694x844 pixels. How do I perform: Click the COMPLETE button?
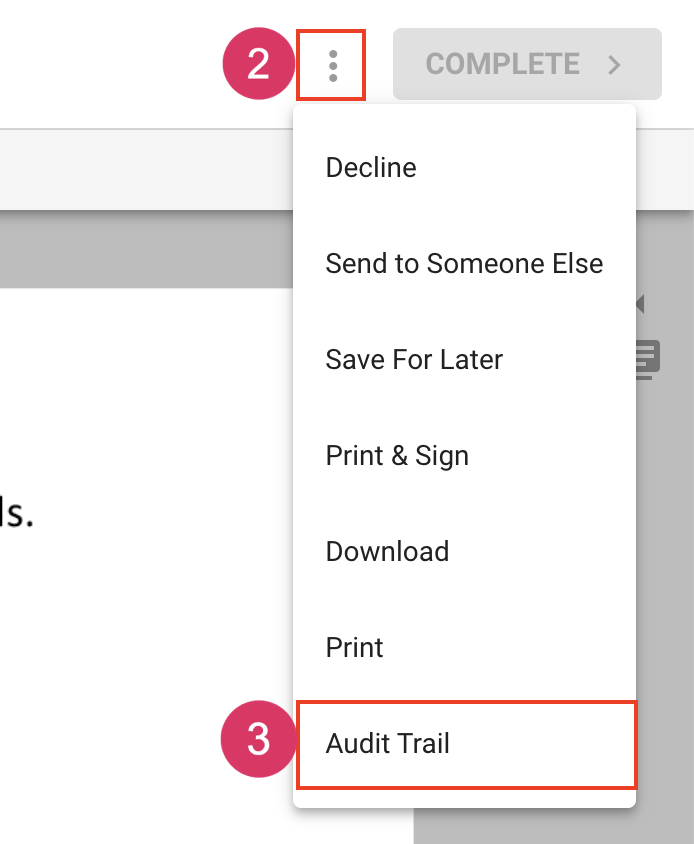[x=503, y=65]
